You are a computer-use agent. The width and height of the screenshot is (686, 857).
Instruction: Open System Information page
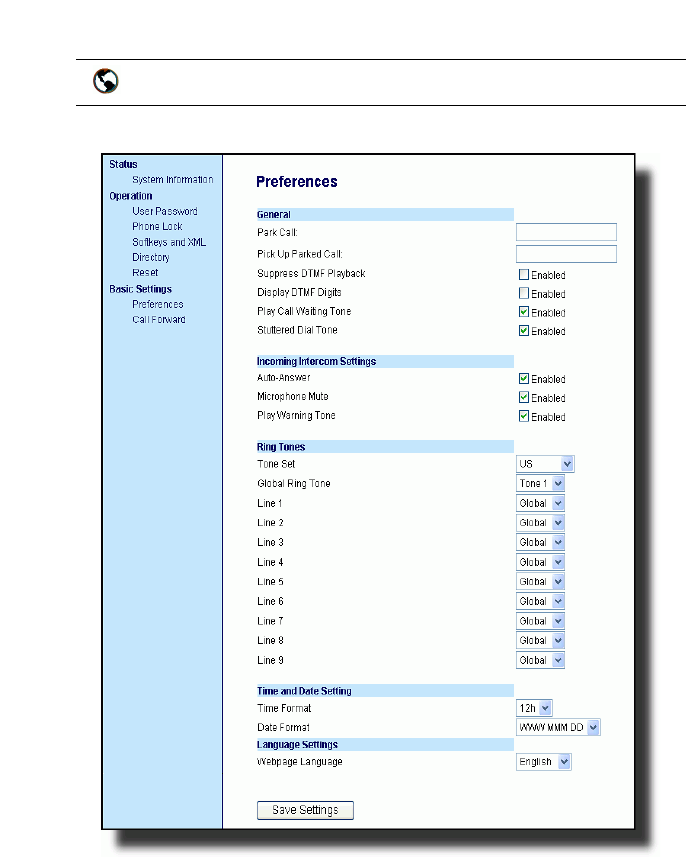click(173, 180)
